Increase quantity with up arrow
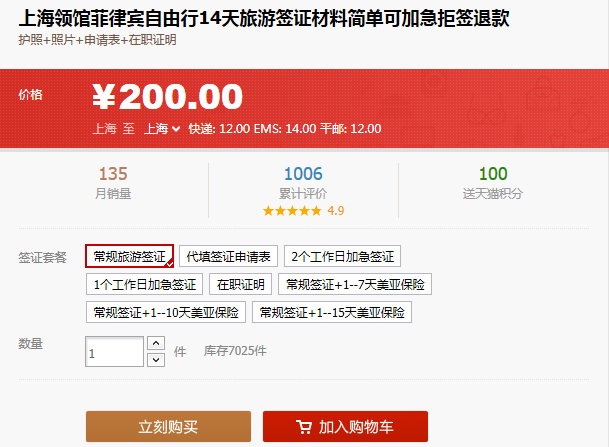This screenshot has height=447, width=609. 156,343
